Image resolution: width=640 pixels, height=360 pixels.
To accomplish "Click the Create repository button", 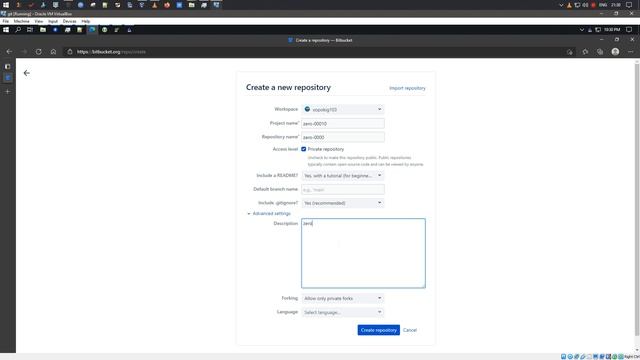I will 378,330.
